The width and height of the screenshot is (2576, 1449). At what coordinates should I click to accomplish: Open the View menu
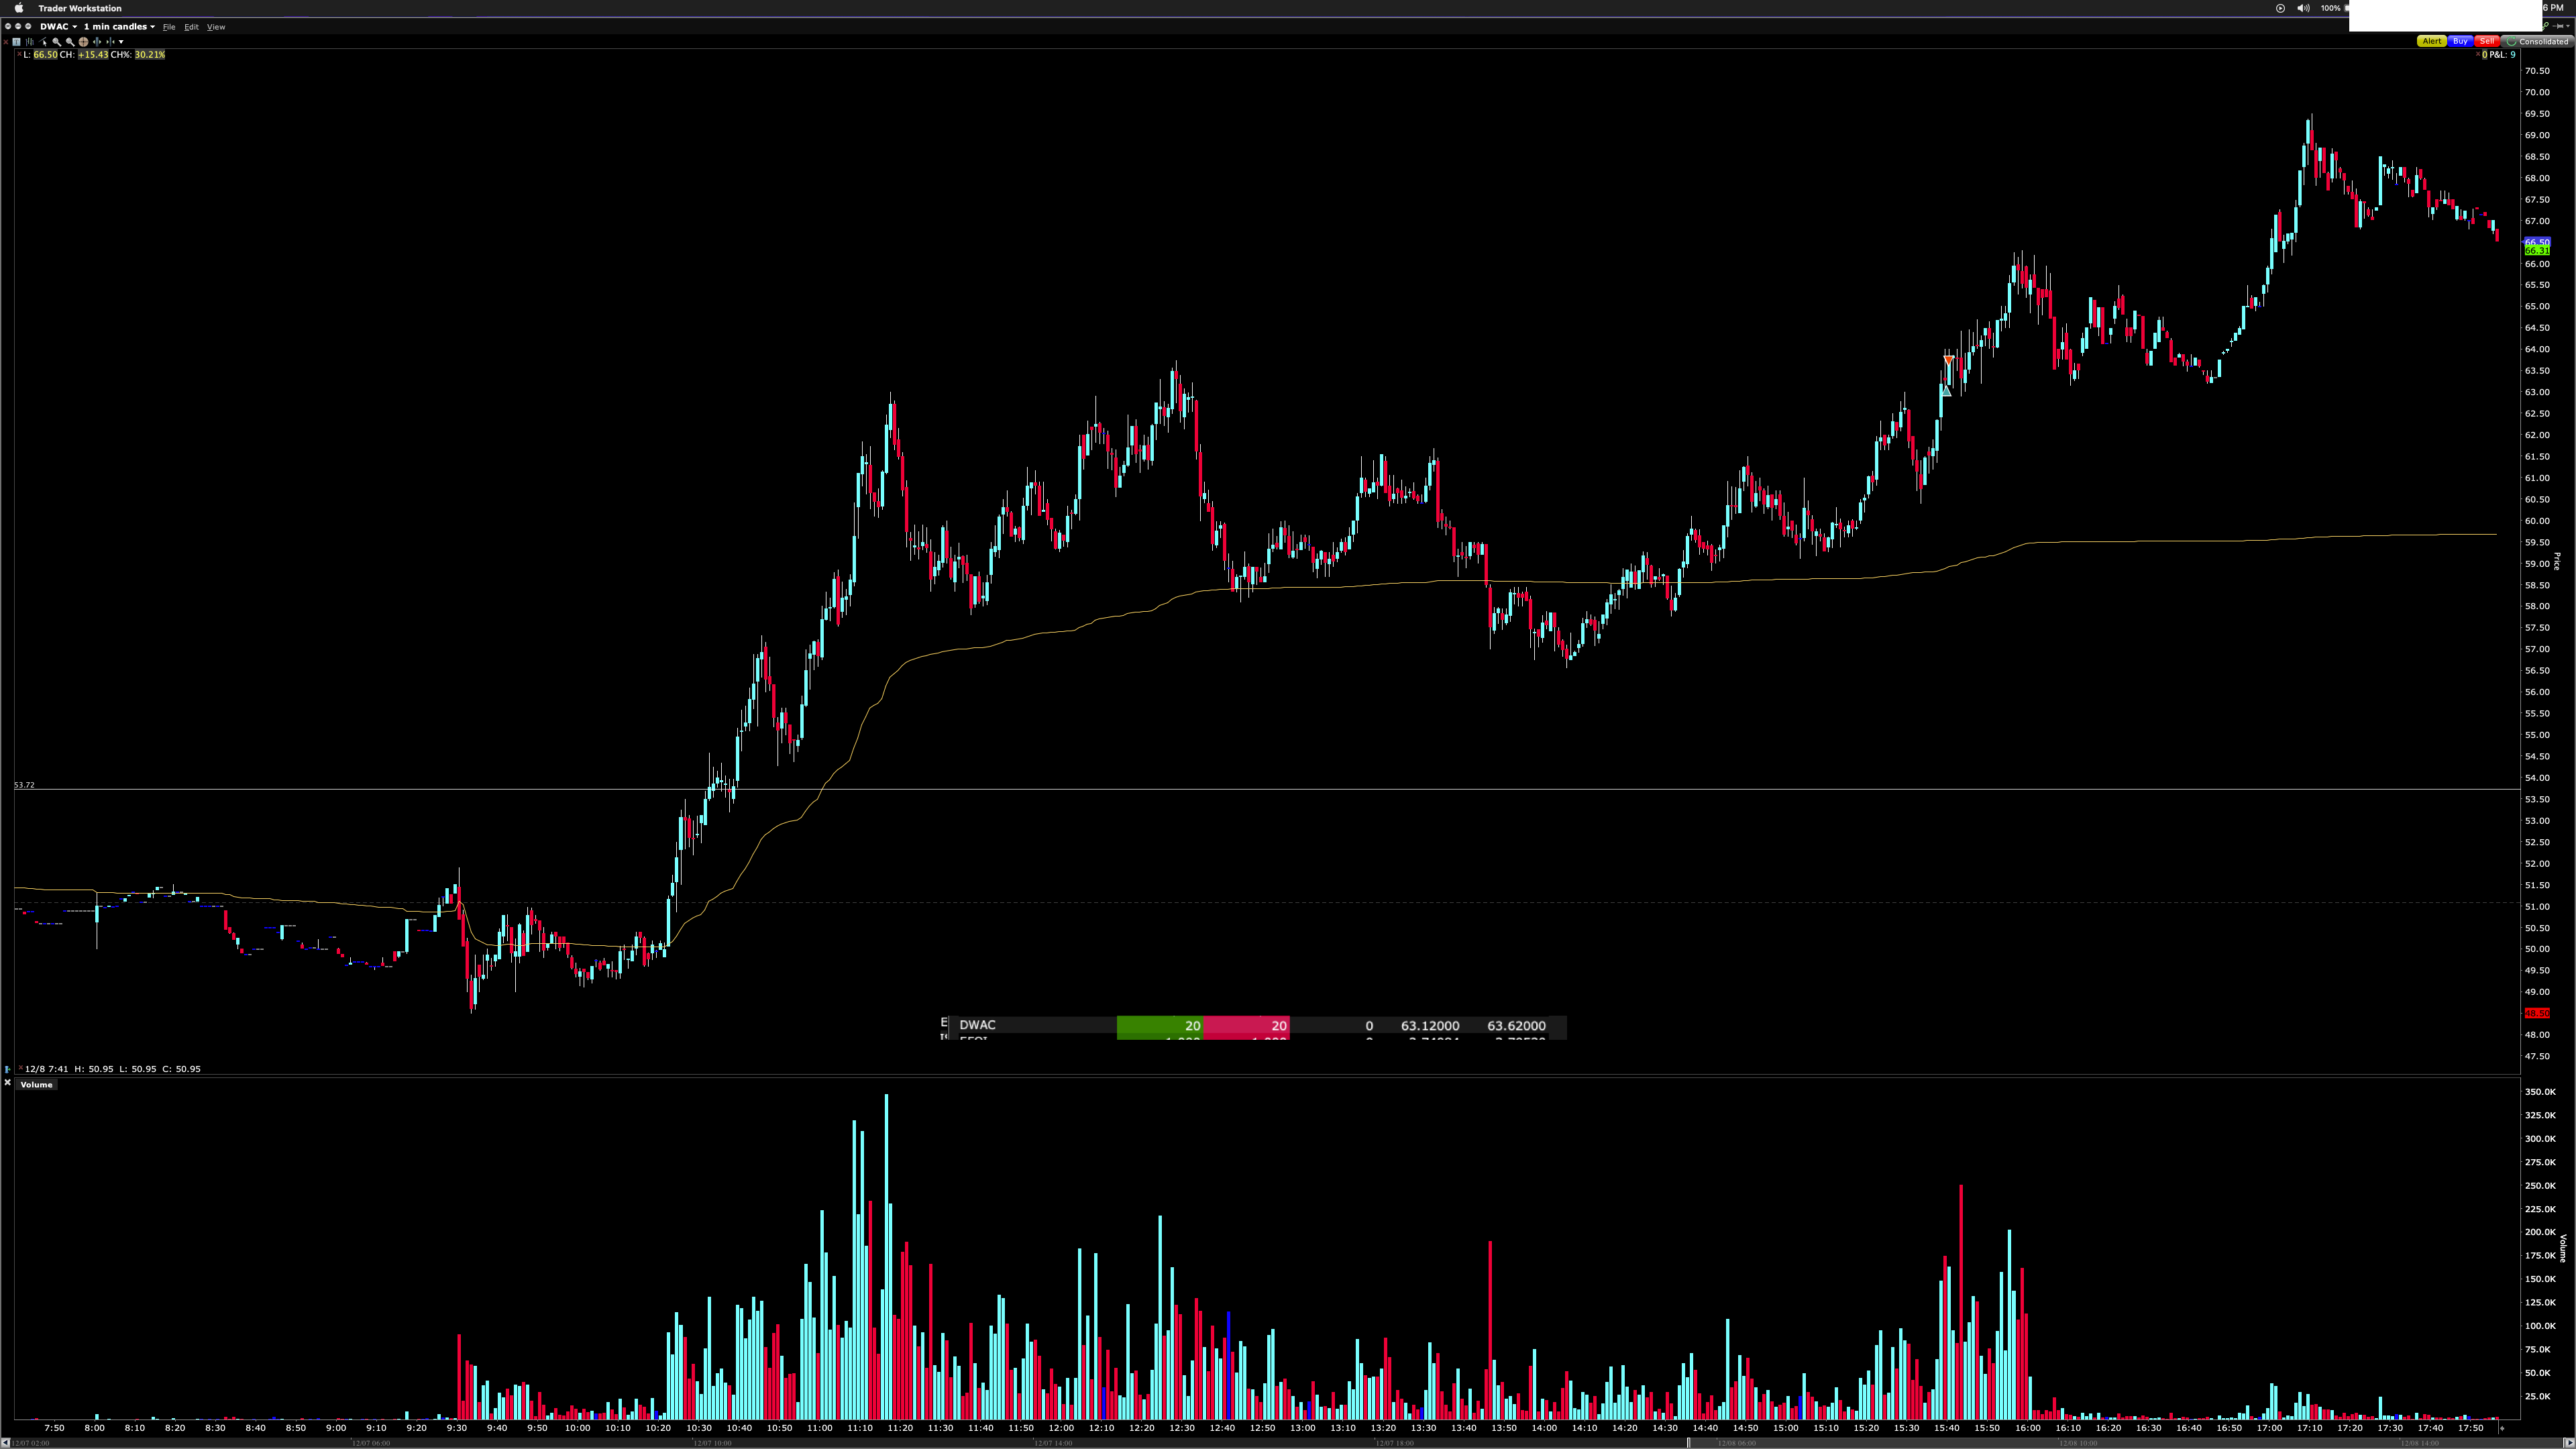(216, 27)
